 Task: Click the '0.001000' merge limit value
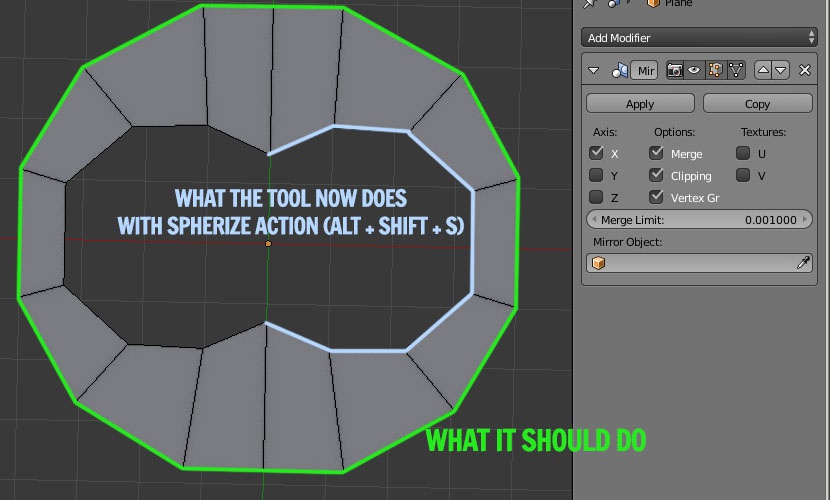pos(770,220)
